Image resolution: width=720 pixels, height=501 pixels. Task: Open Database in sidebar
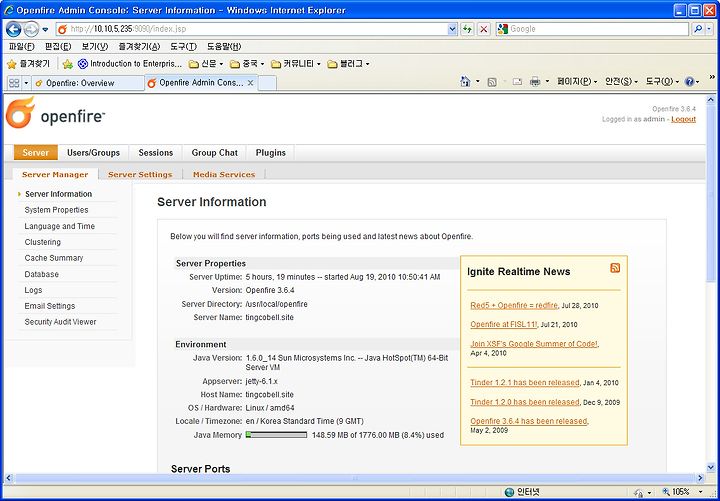point(42,274)
